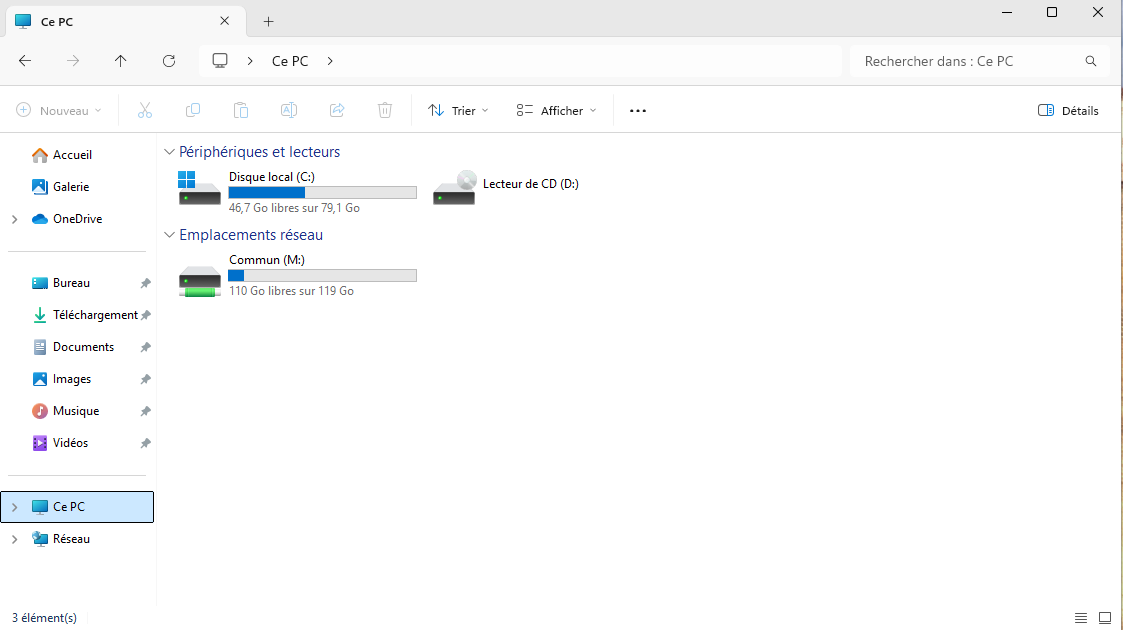Screen dimensions: 1123x630
Task: Switch to large icons view in status bar
Action: [x=1105, y=618]
